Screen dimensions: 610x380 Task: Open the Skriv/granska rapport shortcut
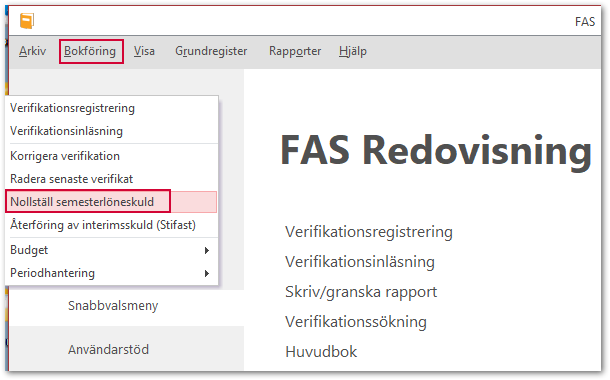pyautogui.click(x=361, y=292)
